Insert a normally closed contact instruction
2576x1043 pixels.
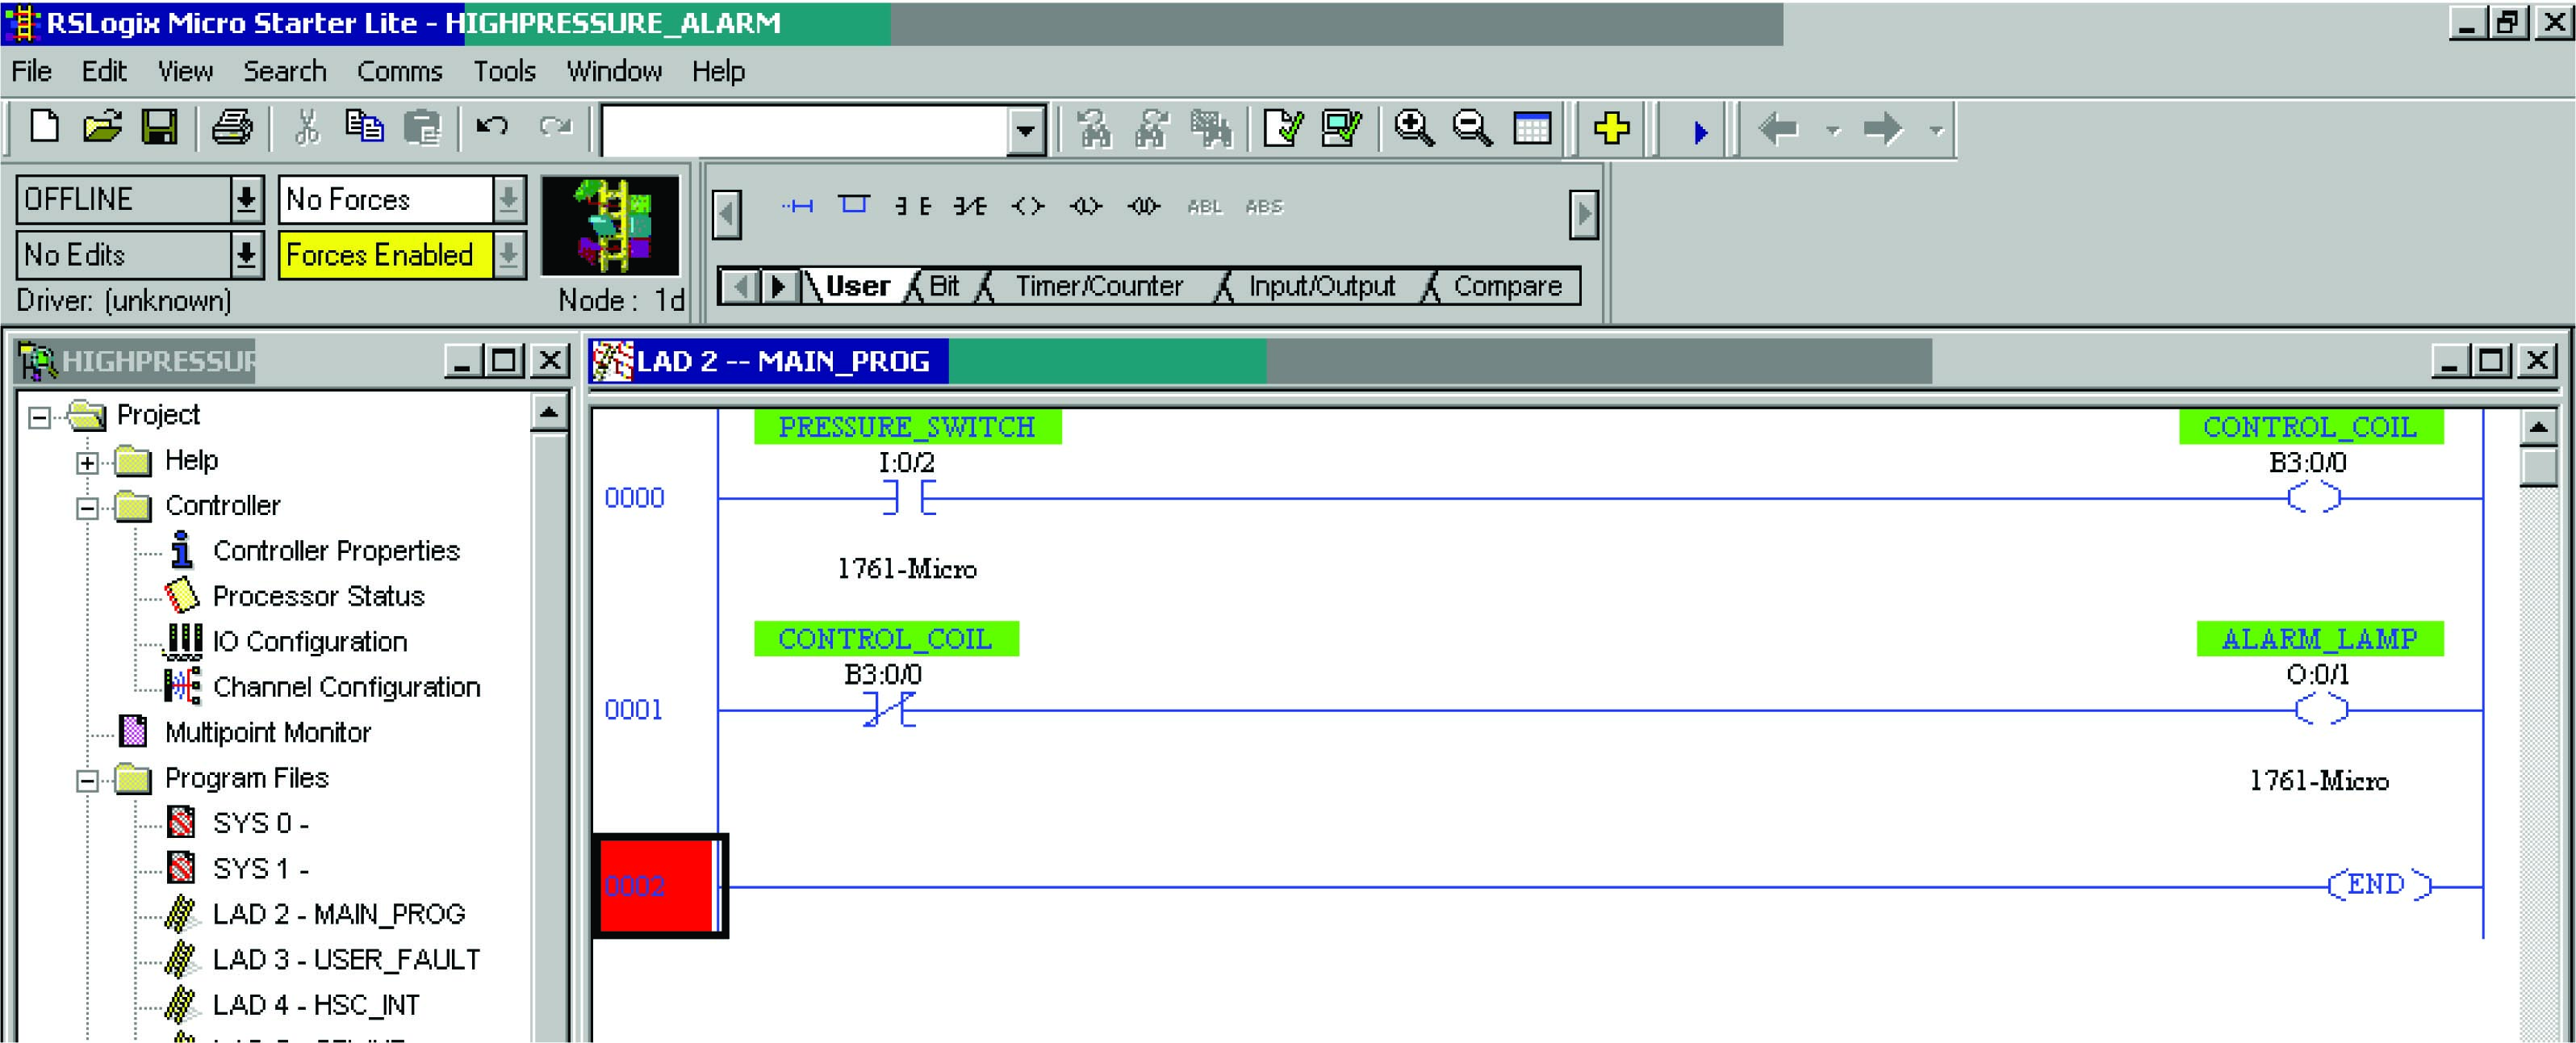969,206
